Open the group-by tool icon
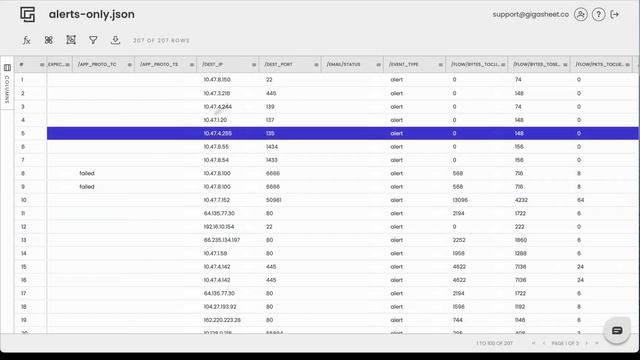Viewport: 640px width, 360px height. pos(49,40)
